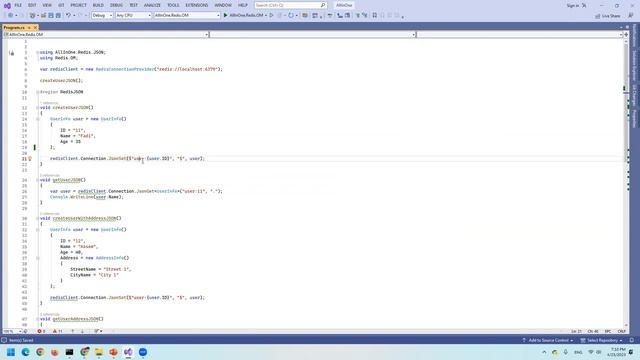This screenshot has height=360, width=640.
Task: Click the Save toolbar icon
Action: [x=51, y=16]
